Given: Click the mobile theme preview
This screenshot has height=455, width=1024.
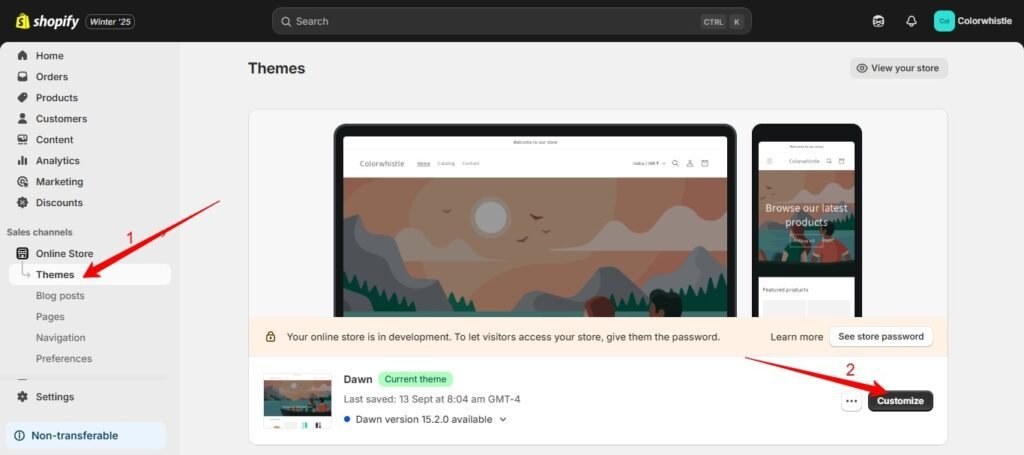Looking at the screenshot, I should point(807,221).
